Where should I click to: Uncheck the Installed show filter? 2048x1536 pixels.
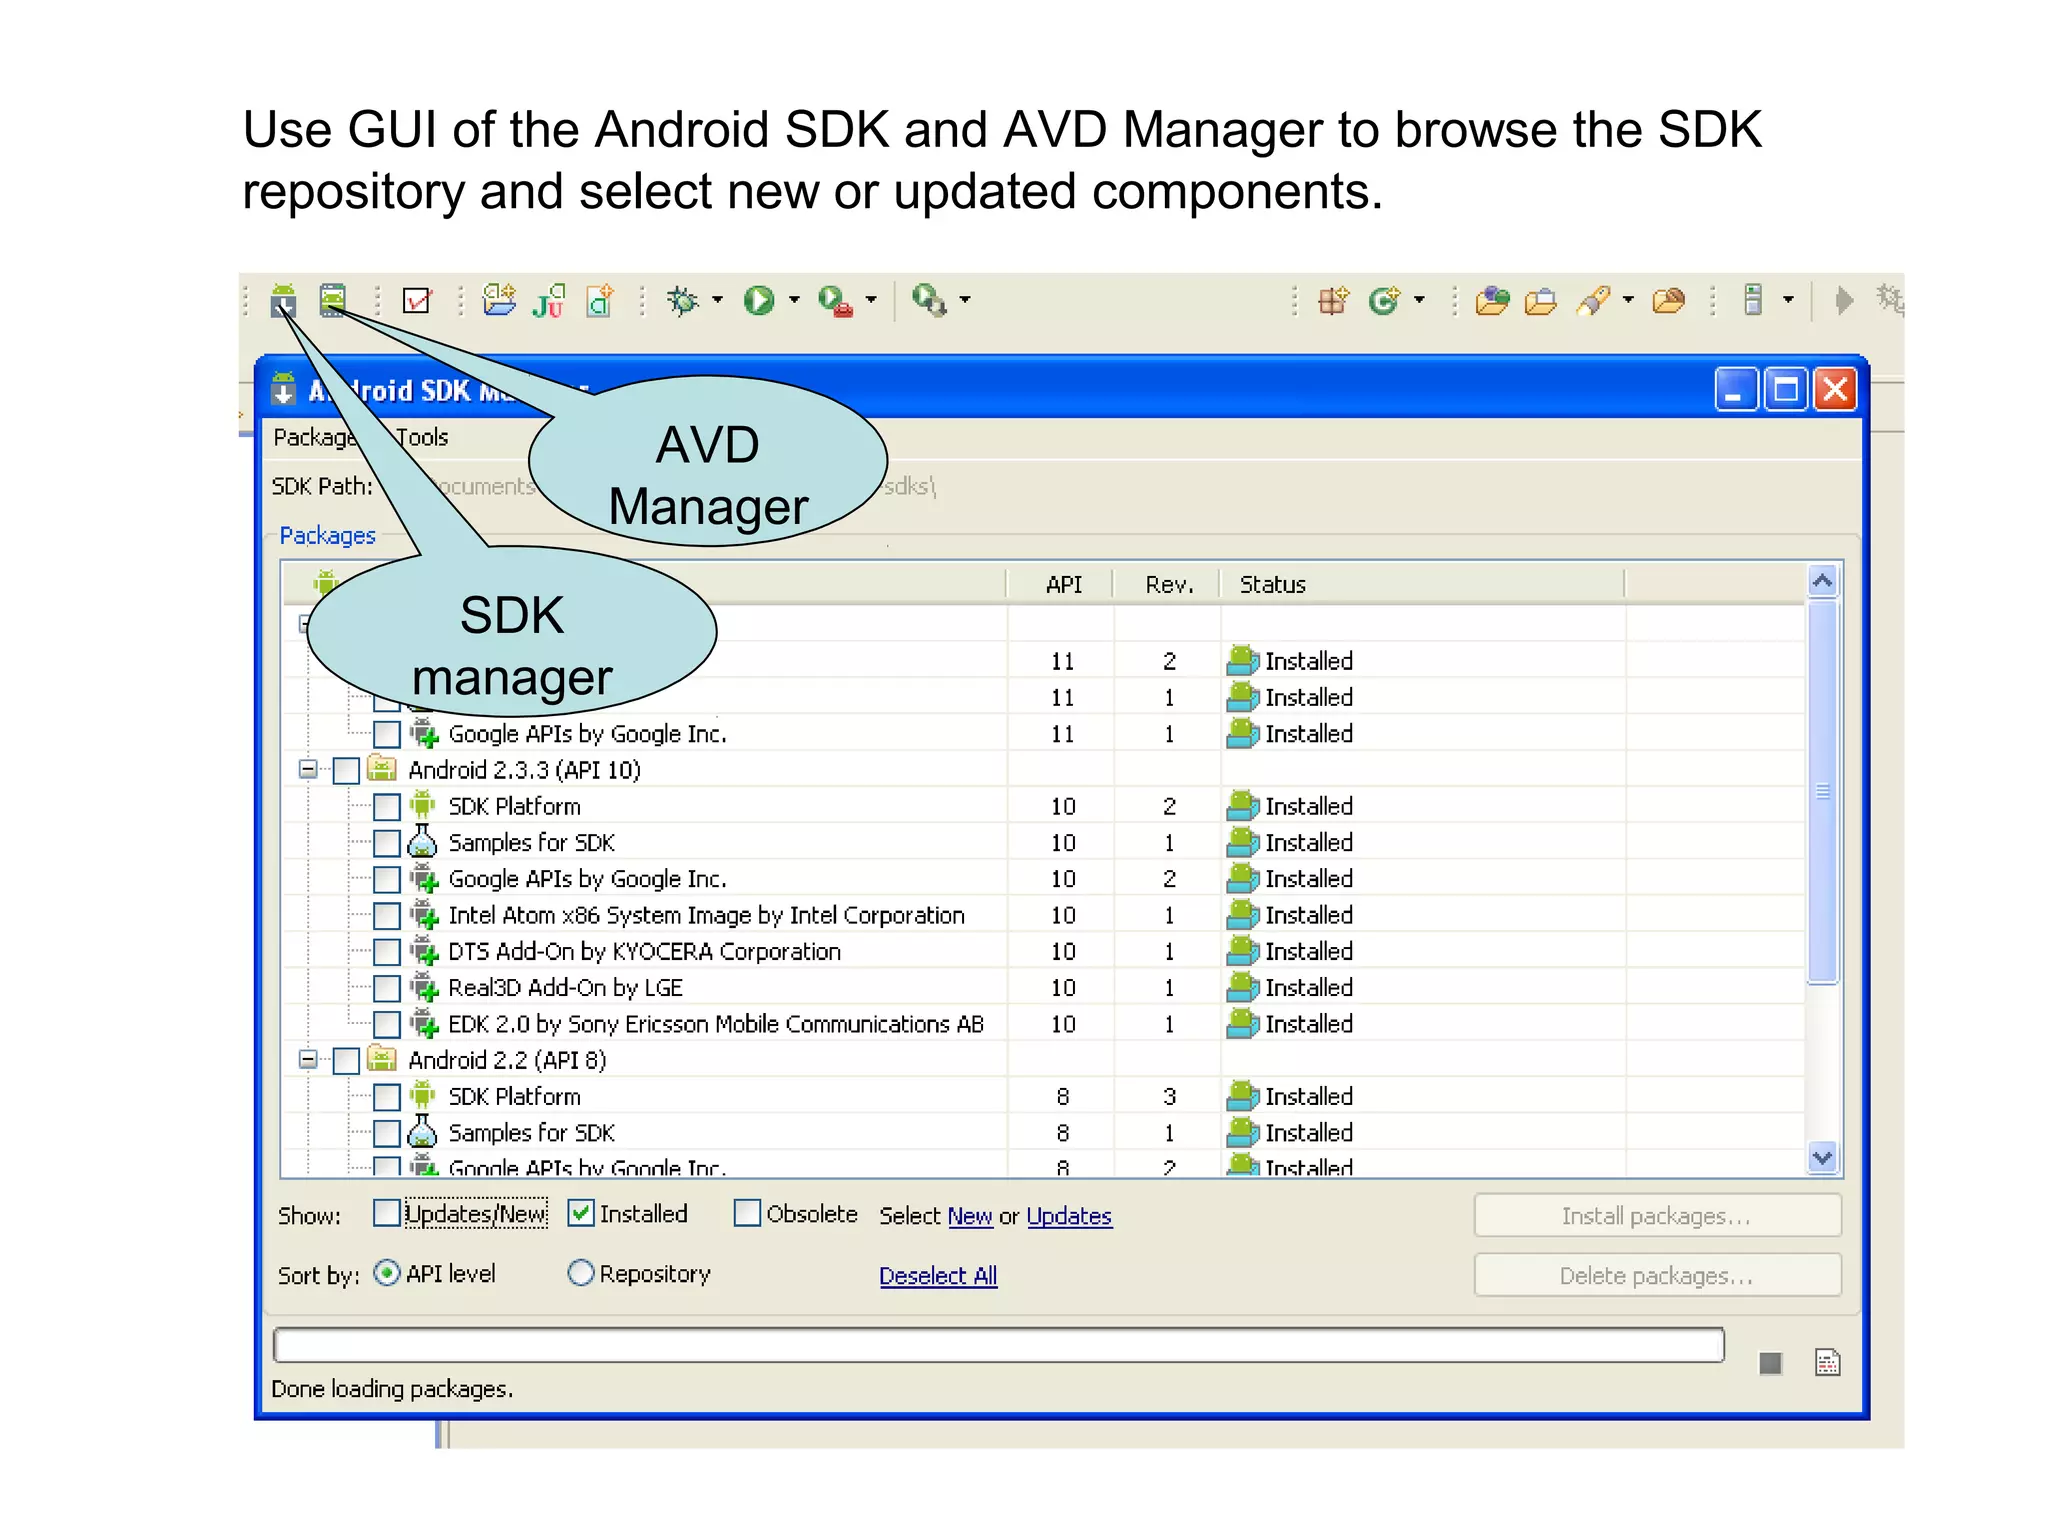pos(581,1213)
